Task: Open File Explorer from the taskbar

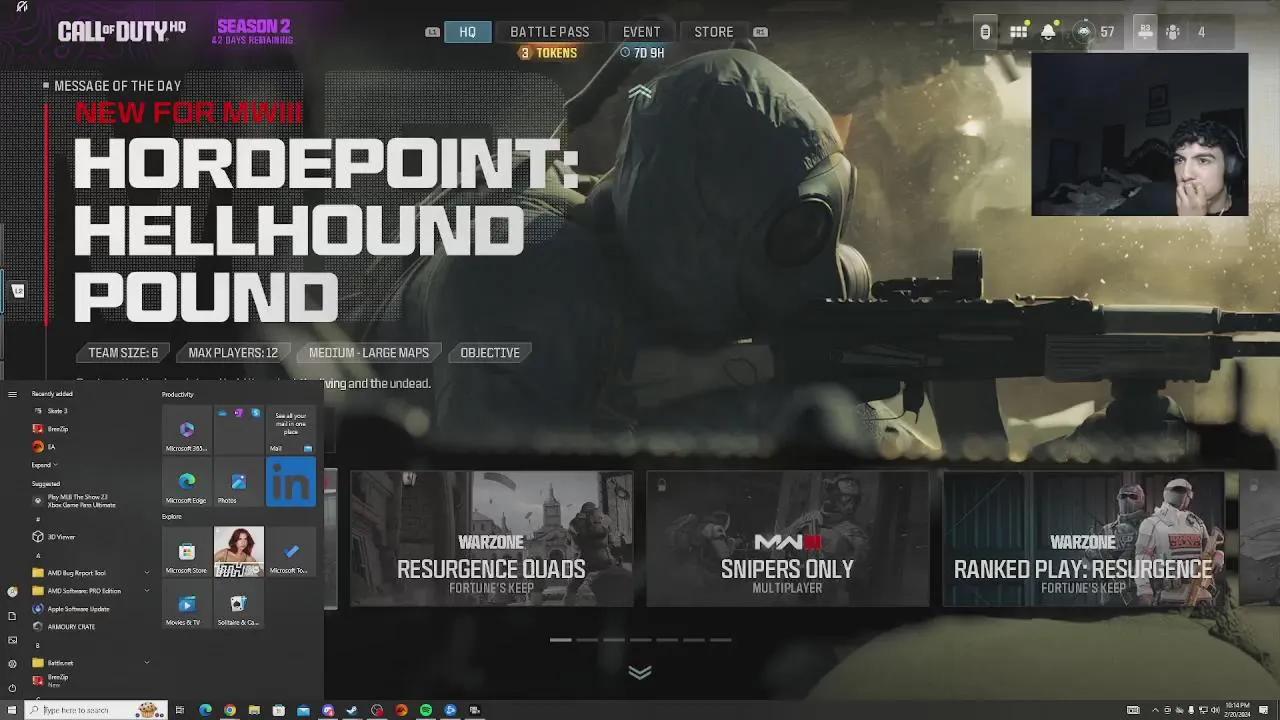Action: click(254, 710)
